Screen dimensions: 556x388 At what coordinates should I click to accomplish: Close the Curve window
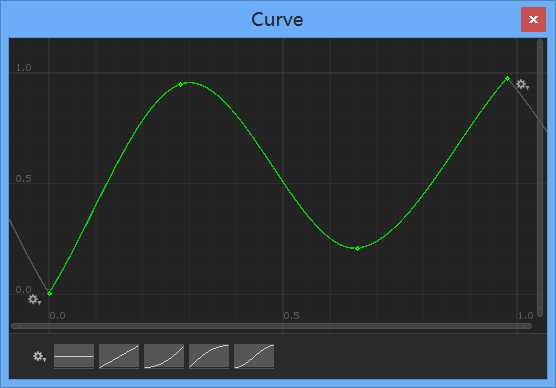533,20
